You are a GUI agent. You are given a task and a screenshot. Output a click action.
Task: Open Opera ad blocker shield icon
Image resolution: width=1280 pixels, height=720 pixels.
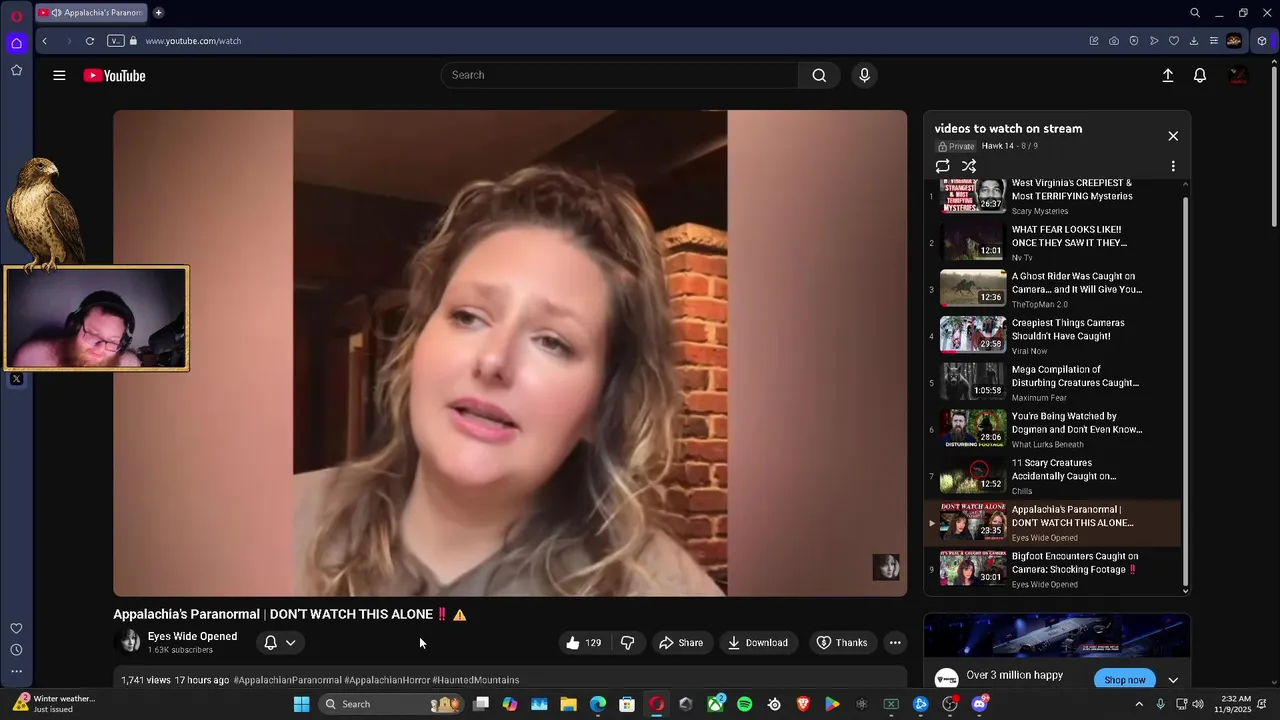1134,41
